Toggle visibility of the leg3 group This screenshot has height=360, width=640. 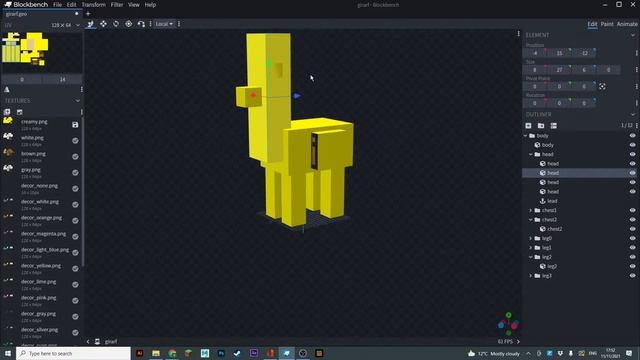tap(632, 276)
